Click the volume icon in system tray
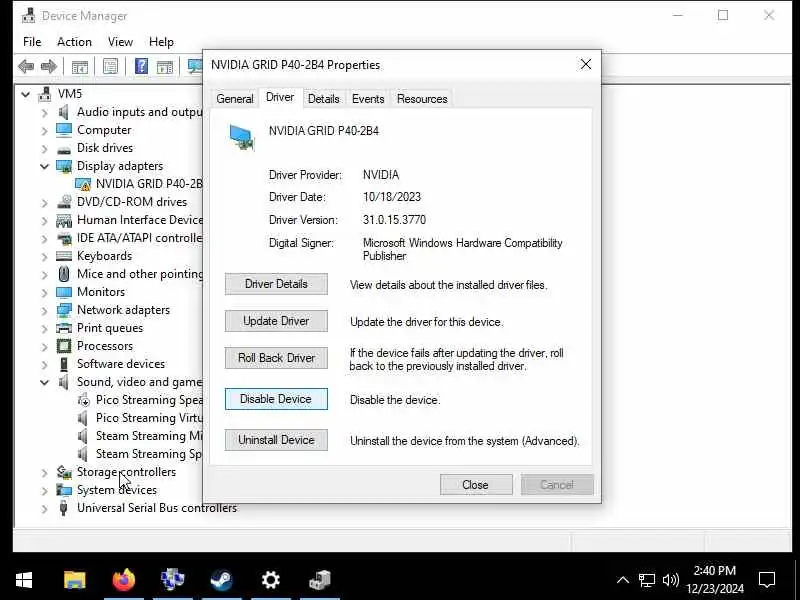The height and width of the screenshot is (600, 800). click(670, 580)
